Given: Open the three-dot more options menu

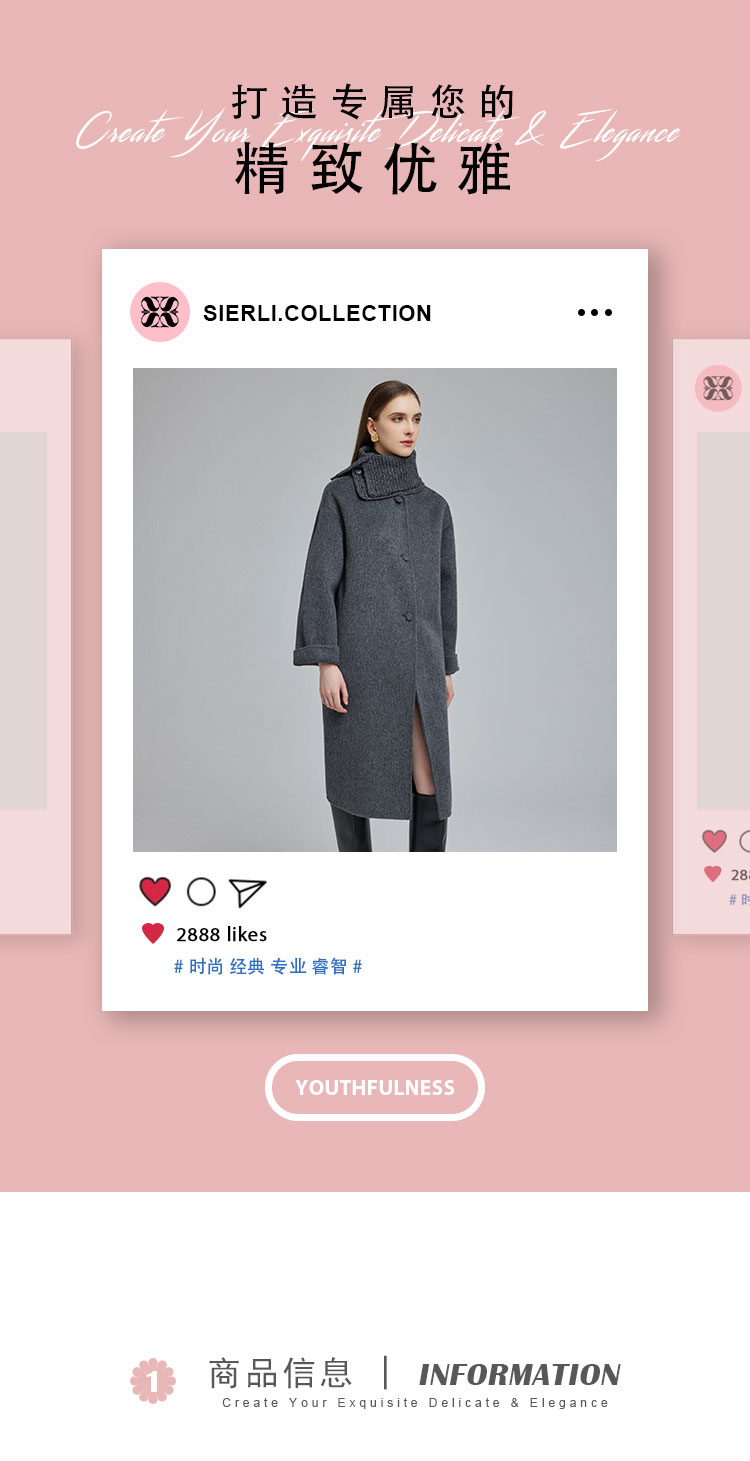Looking at the screenshot, I should (595, 313).
